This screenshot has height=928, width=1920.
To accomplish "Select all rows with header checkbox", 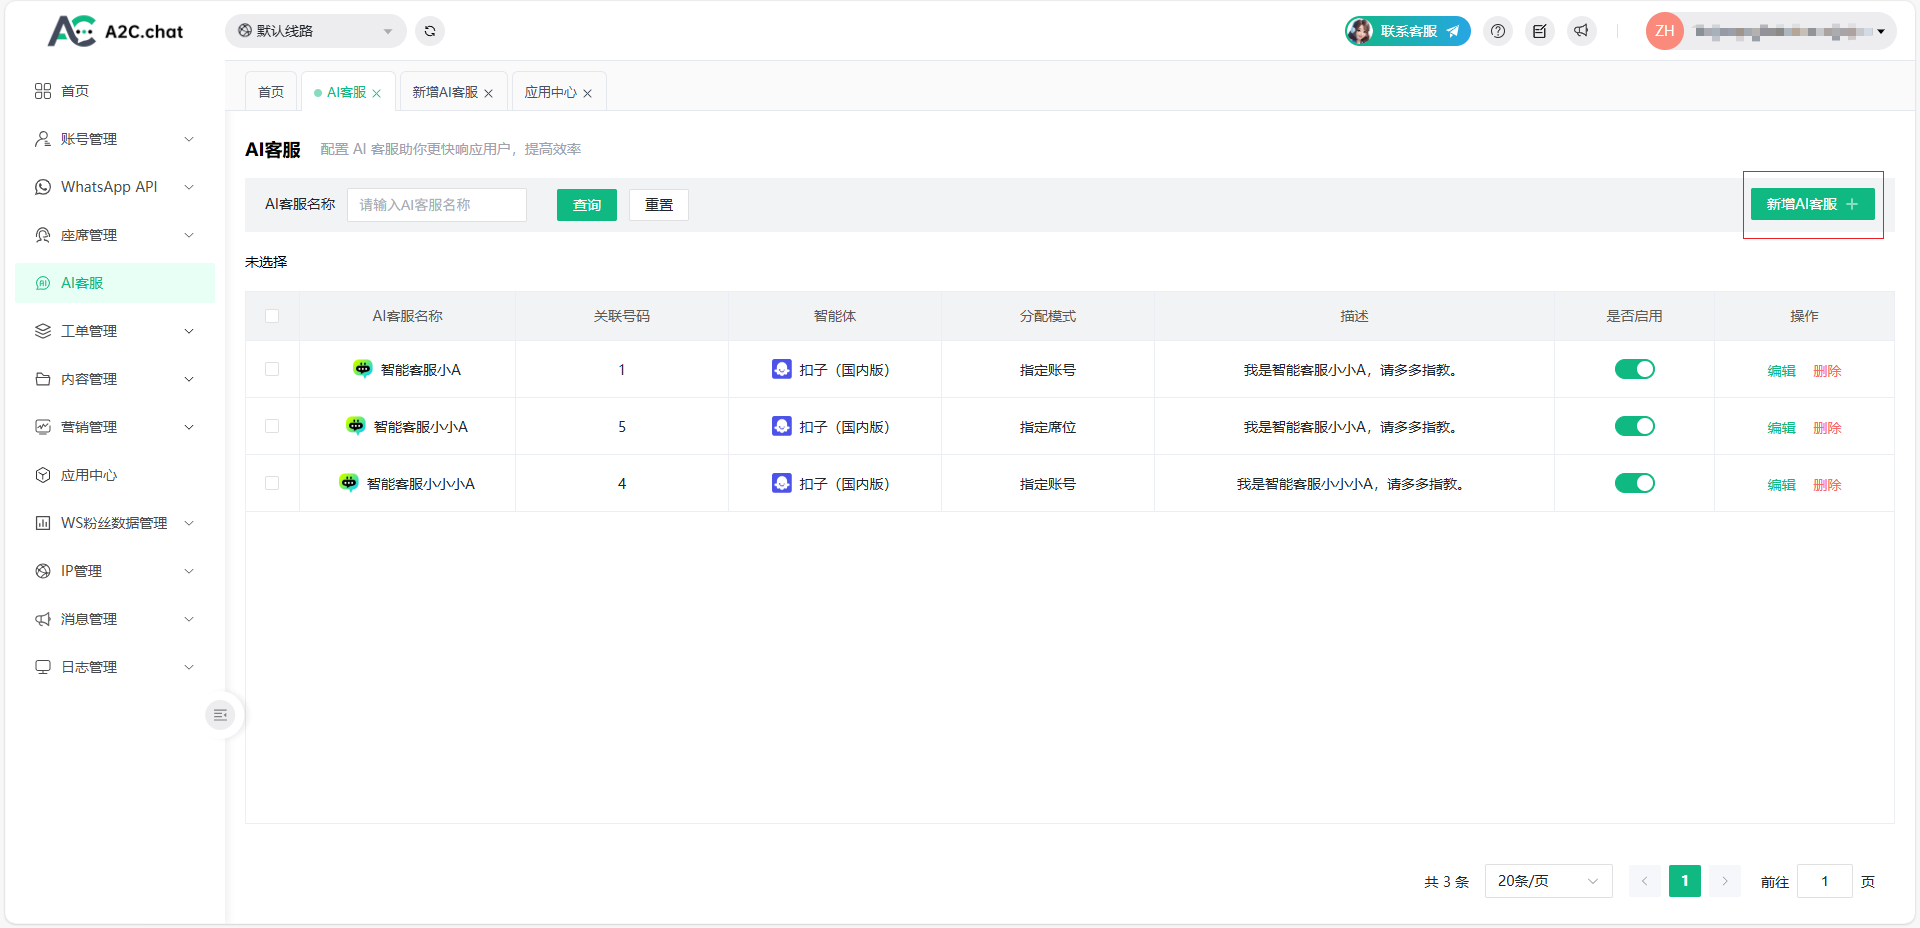I will pos(272,316).
